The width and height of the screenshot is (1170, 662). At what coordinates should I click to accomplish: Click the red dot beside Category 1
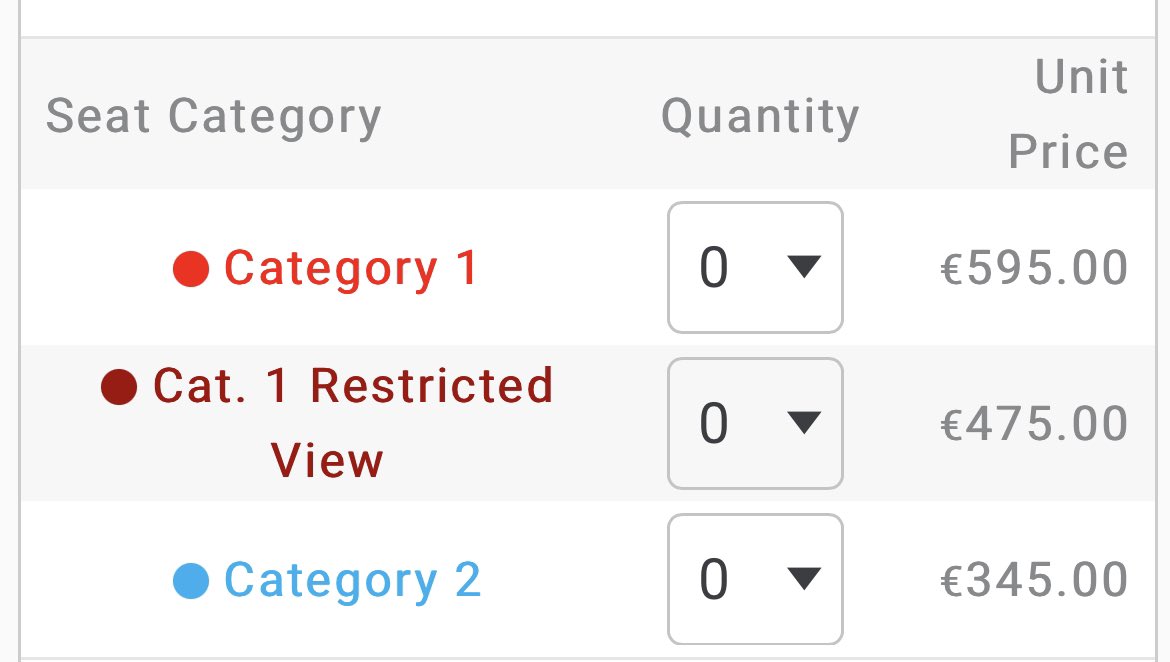[x=190, y=269]
